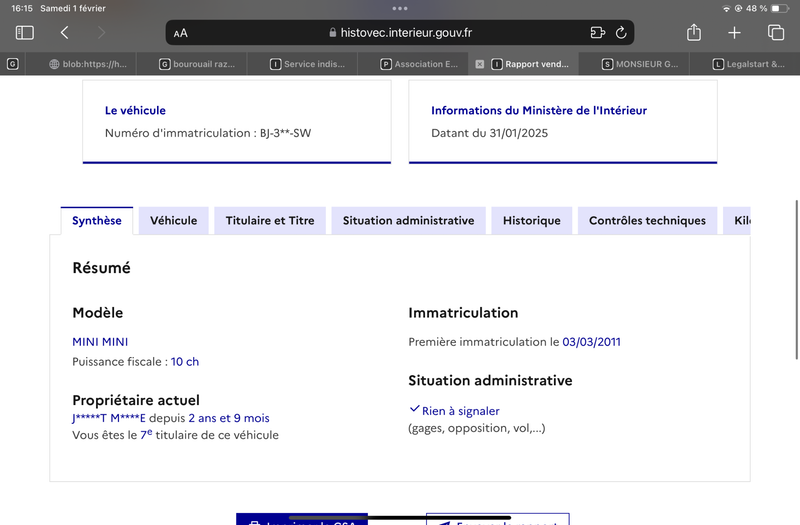Open the Contrôles techniques tab

tap(647, 221)
